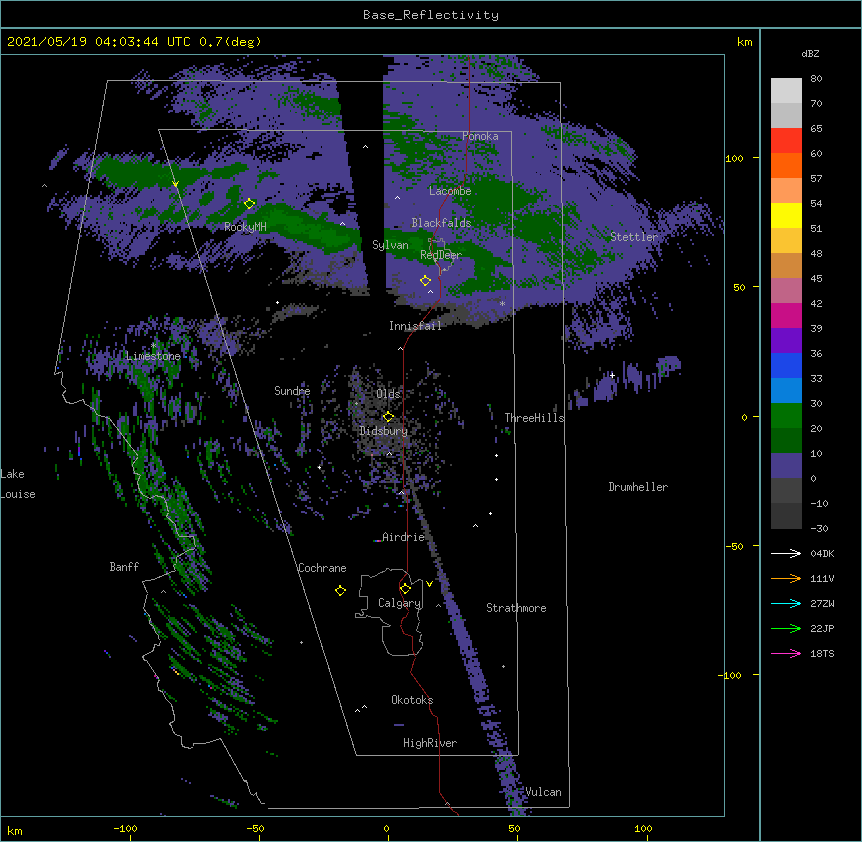Click the Vulcan label
The image size is (862, 842).
(x=543, y=792)
